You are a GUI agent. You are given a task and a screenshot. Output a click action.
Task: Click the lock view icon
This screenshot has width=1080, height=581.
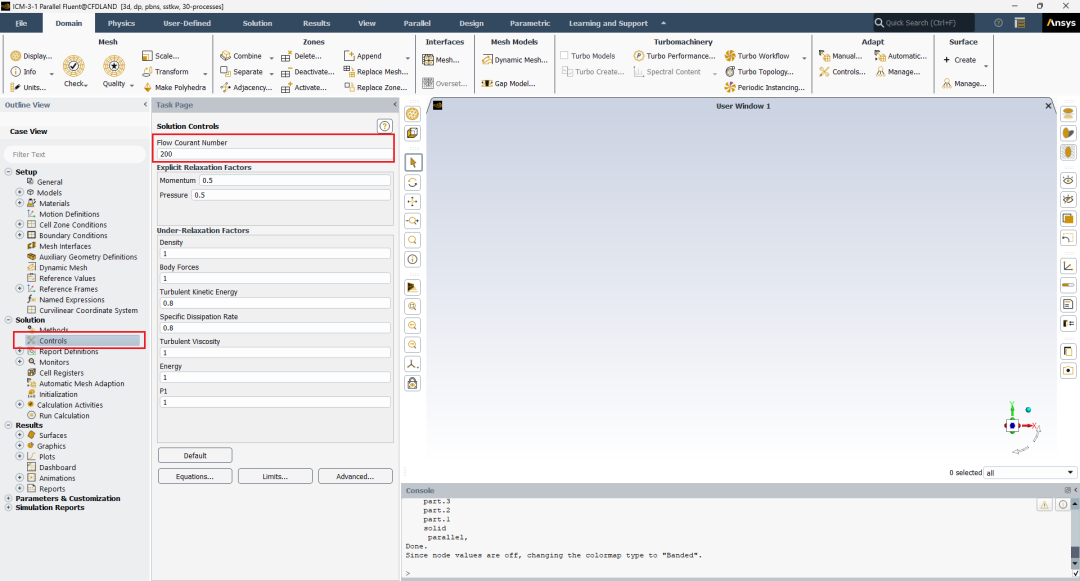coord(413,383)
